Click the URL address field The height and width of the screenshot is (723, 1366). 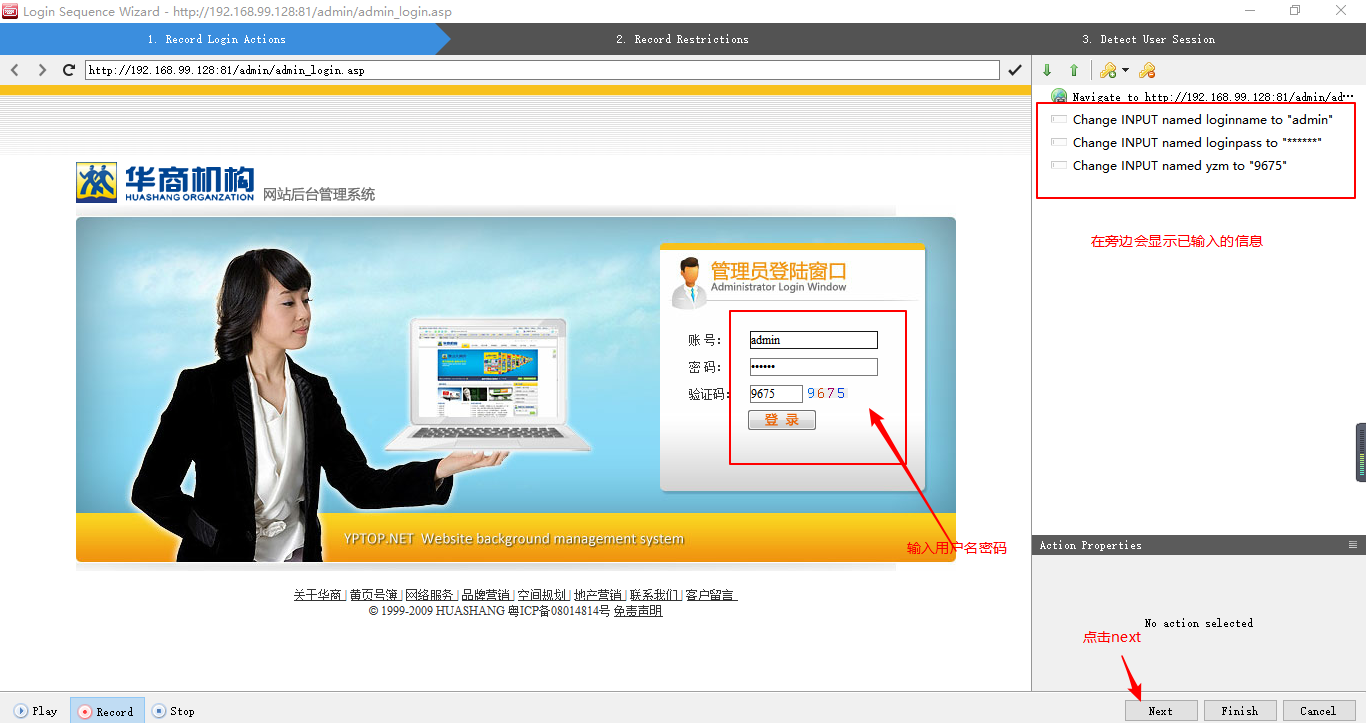[540, 70]
